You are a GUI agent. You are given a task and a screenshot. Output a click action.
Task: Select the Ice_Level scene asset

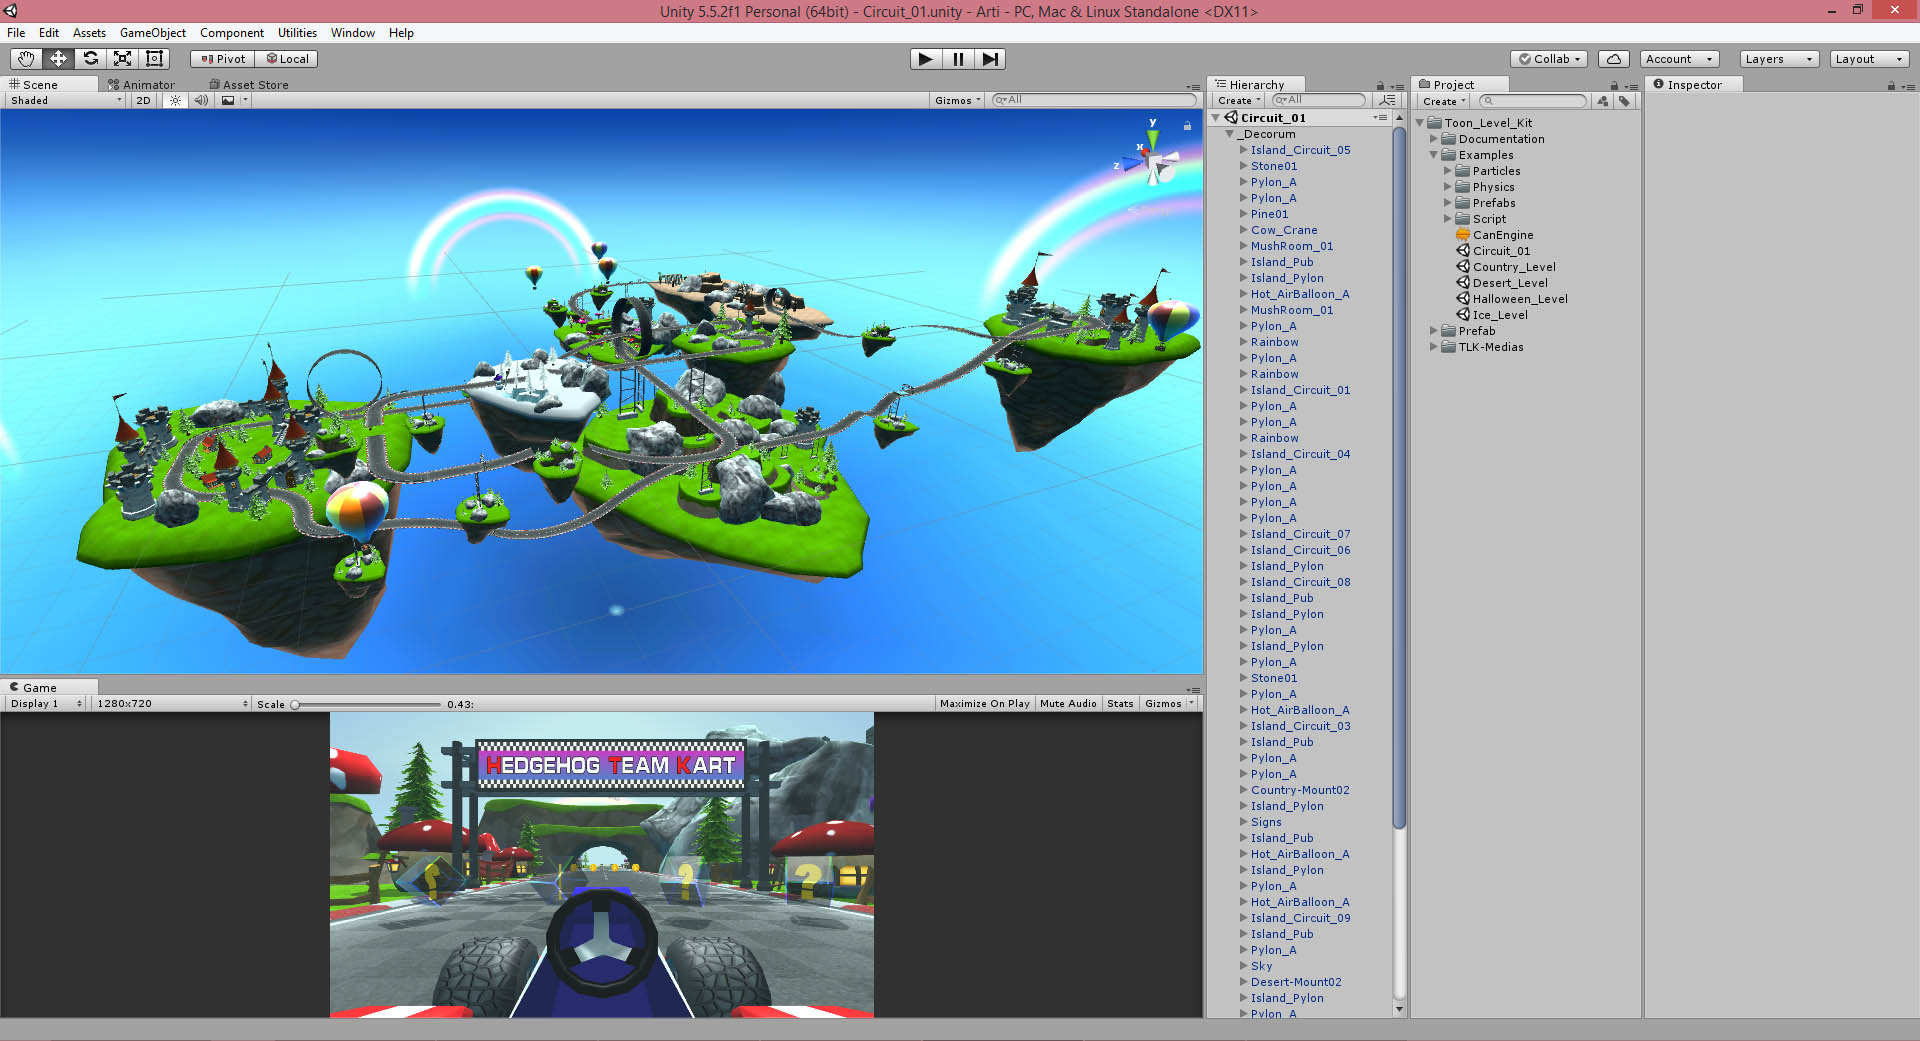[x=1491, y=315]
